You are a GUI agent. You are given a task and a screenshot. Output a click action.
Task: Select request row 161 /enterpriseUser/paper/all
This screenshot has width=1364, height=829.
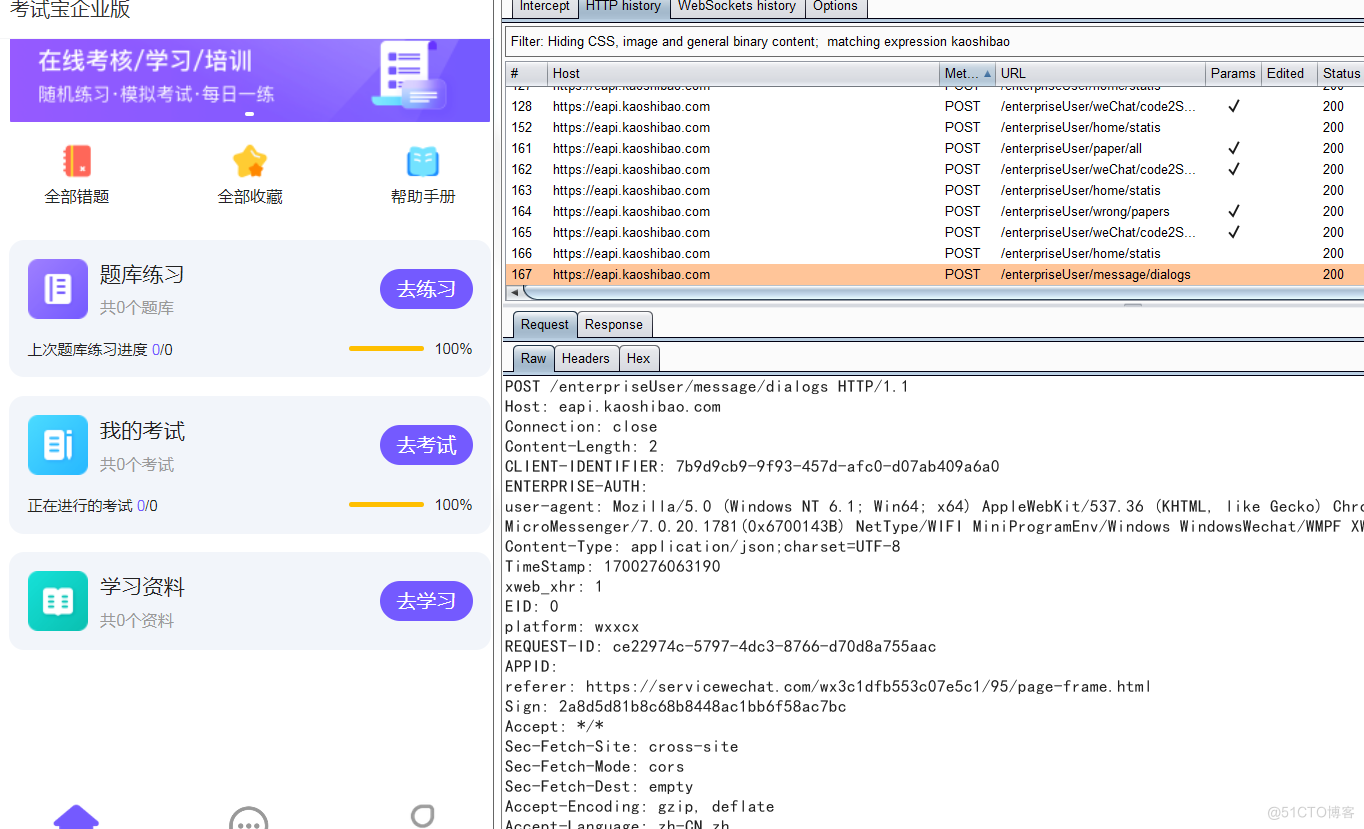pyautogui.click(x=934, y=148)
